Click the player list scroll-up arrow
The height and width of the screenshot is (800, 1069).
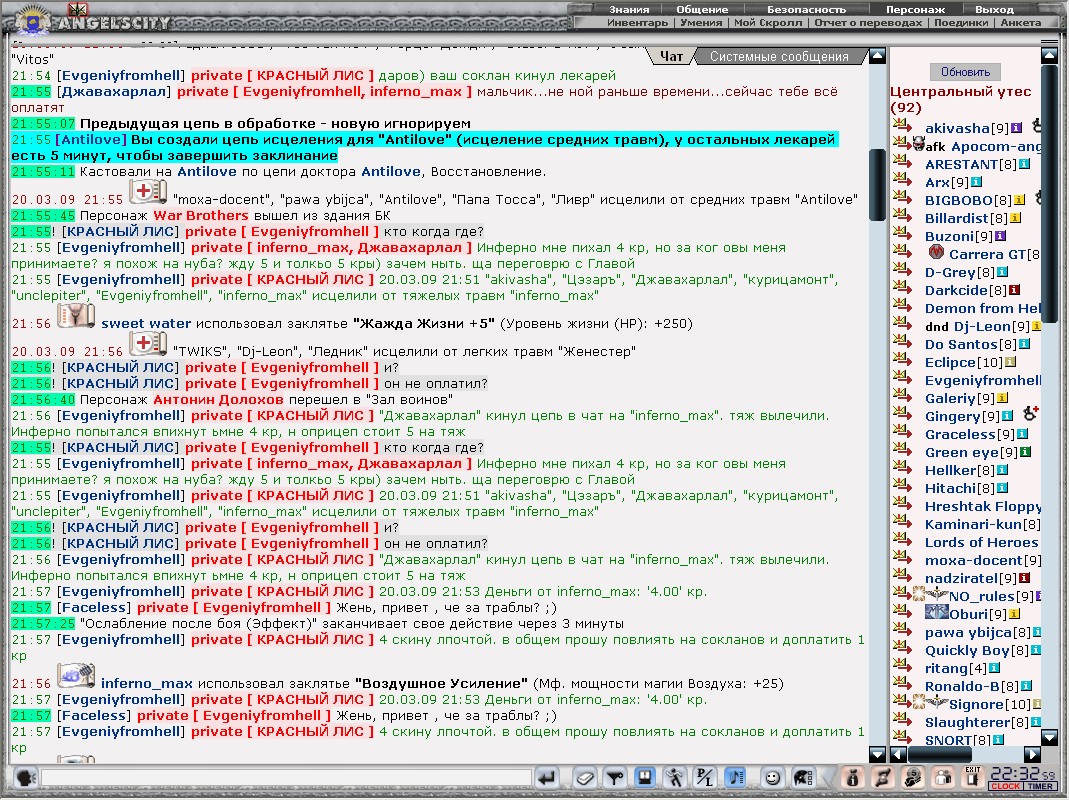(1049, 57)
